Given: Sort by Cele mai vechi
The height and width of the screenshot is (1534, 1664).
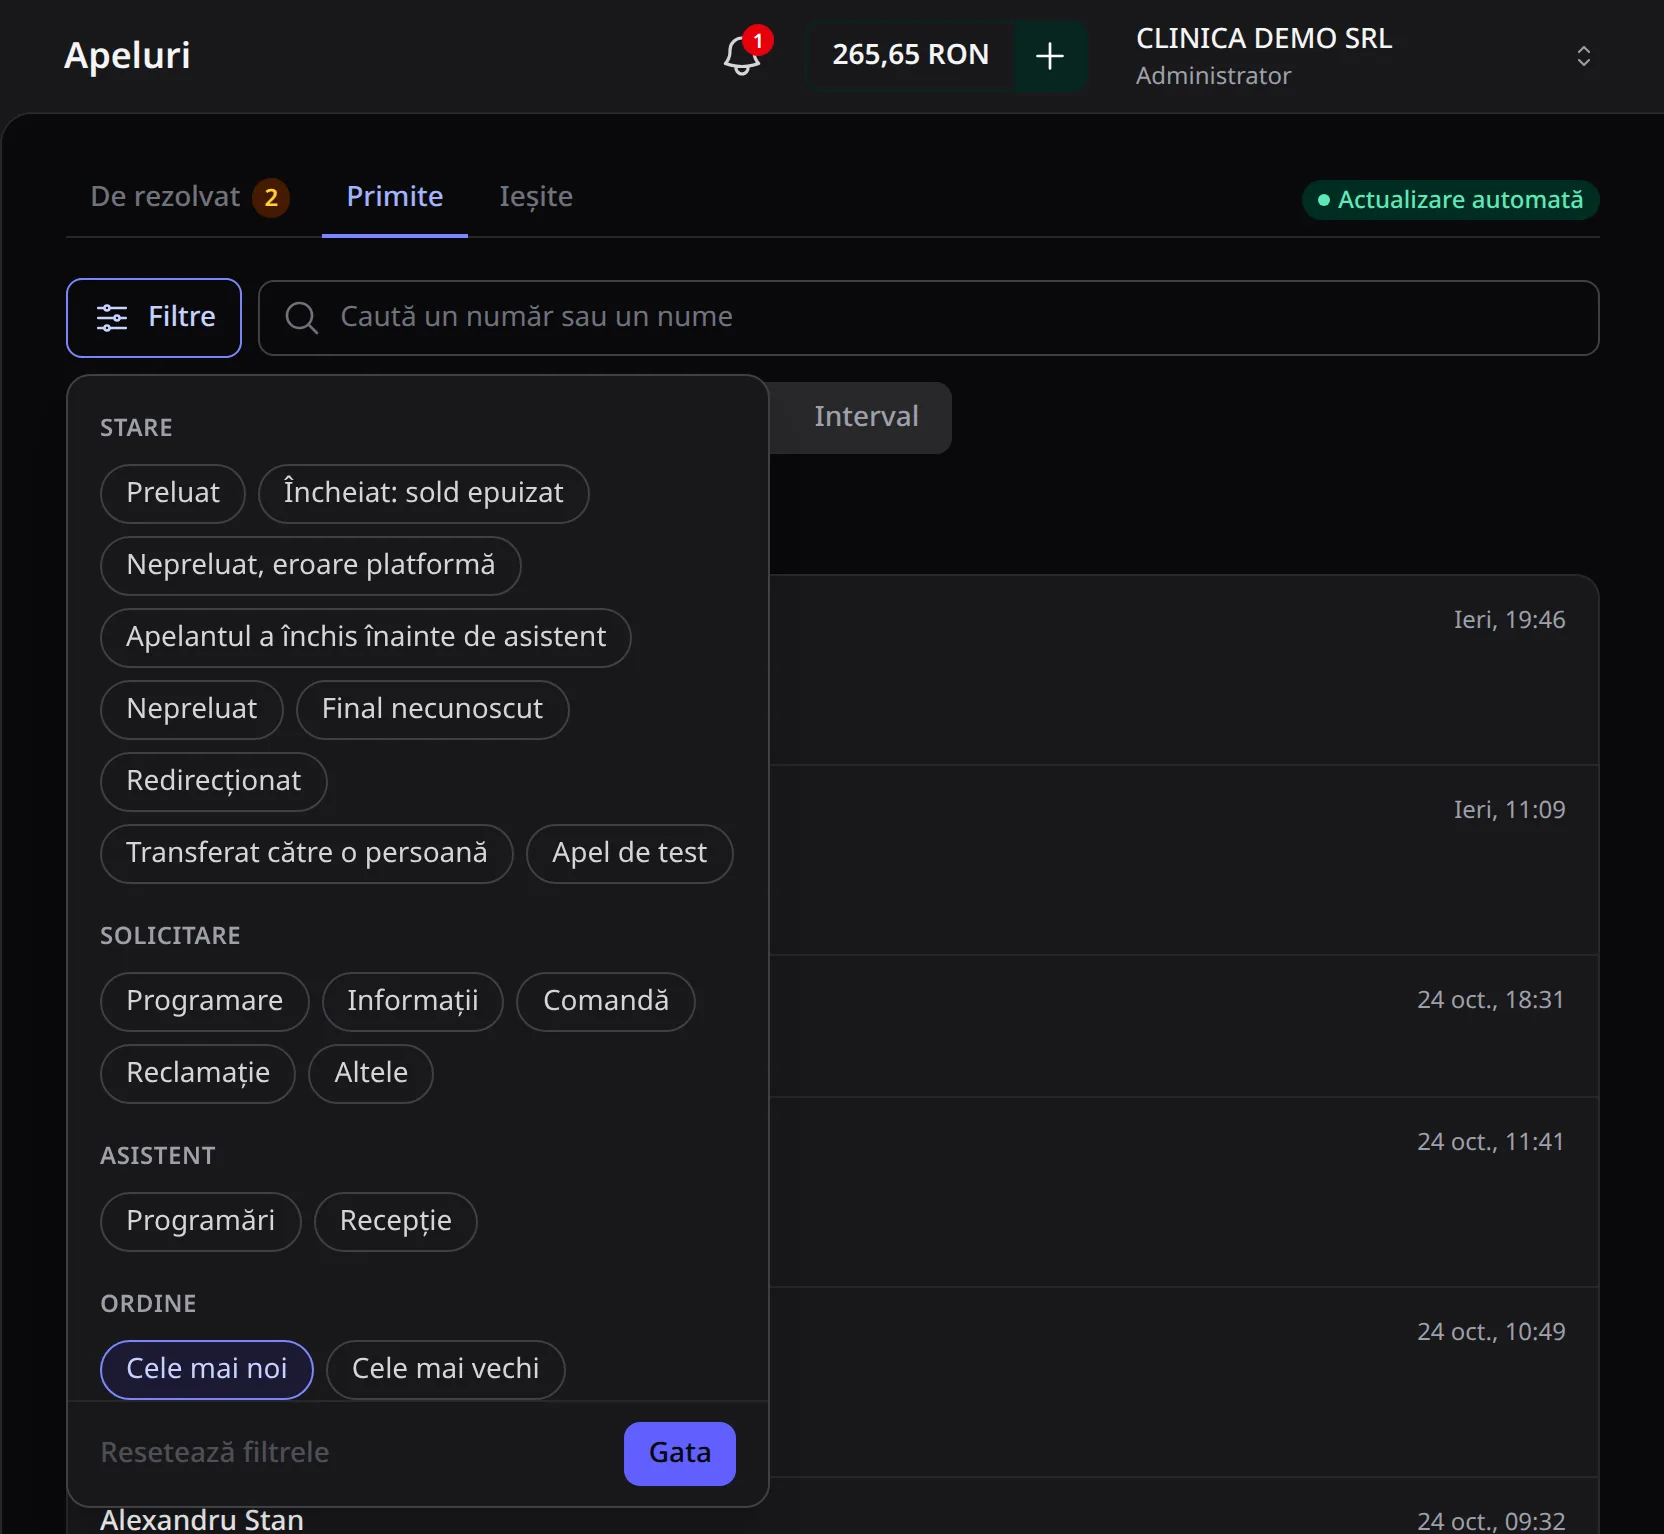Looking at the screenshot, I should pos(446,1369).
